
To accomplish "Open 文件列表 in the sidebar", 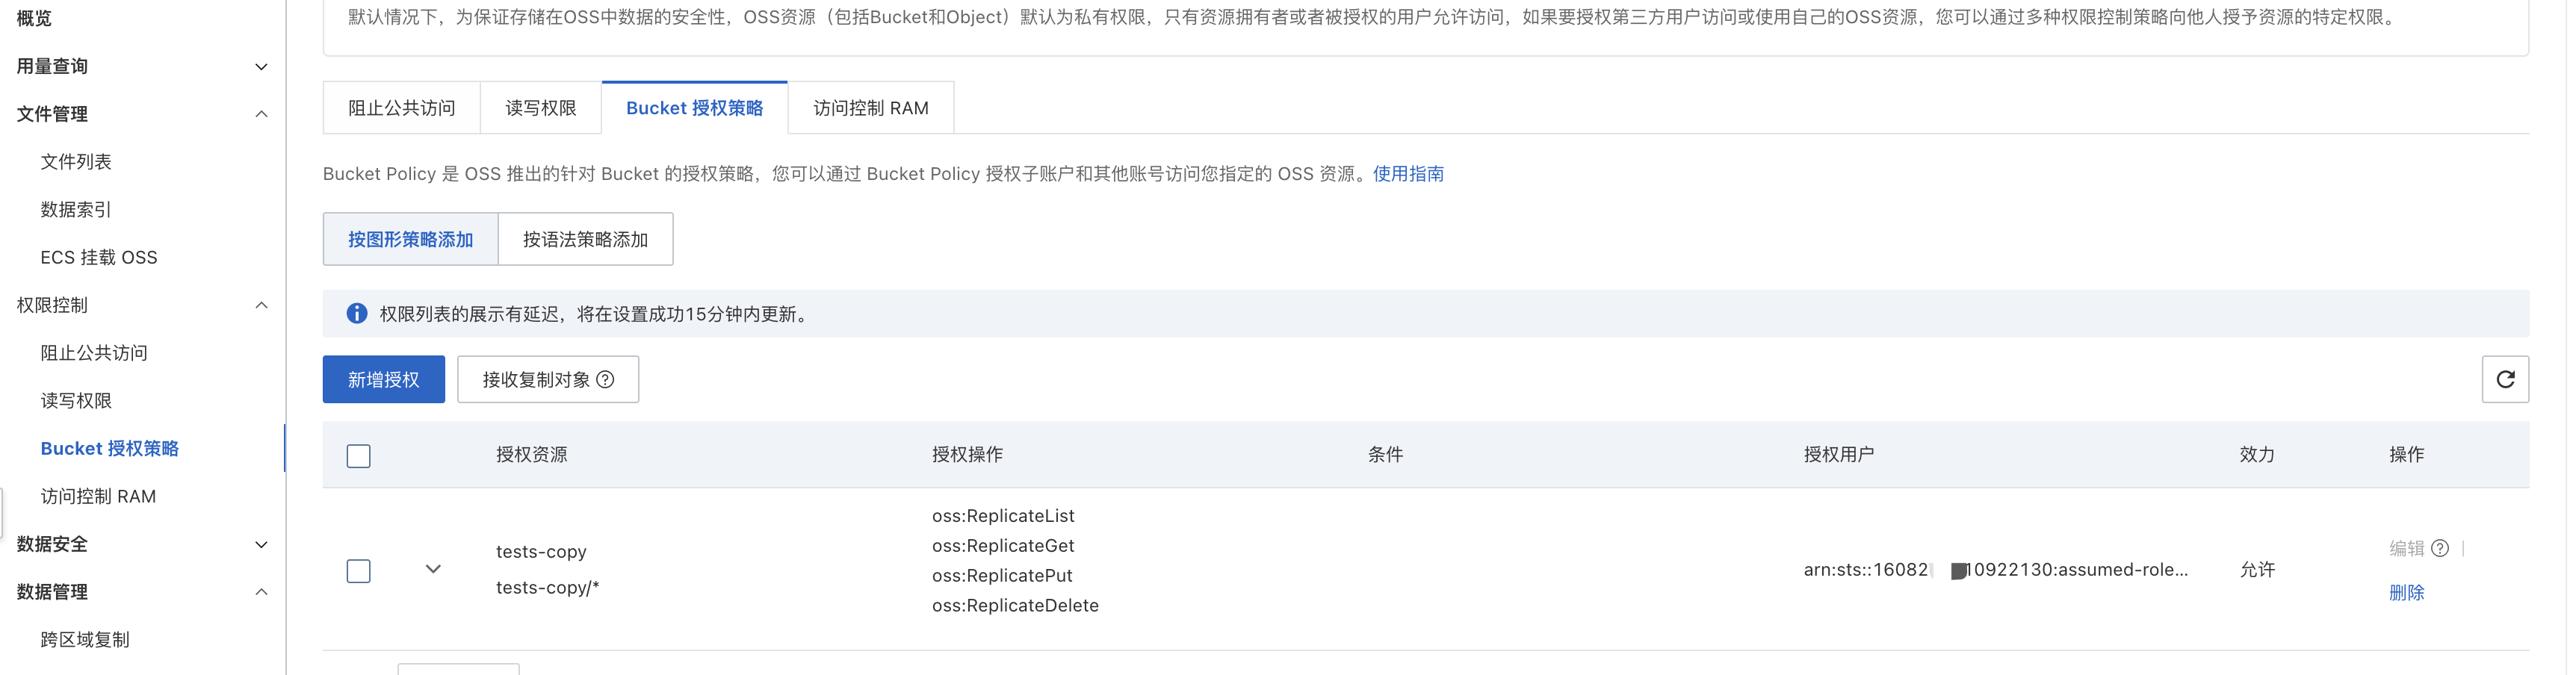I will (76, 162).
